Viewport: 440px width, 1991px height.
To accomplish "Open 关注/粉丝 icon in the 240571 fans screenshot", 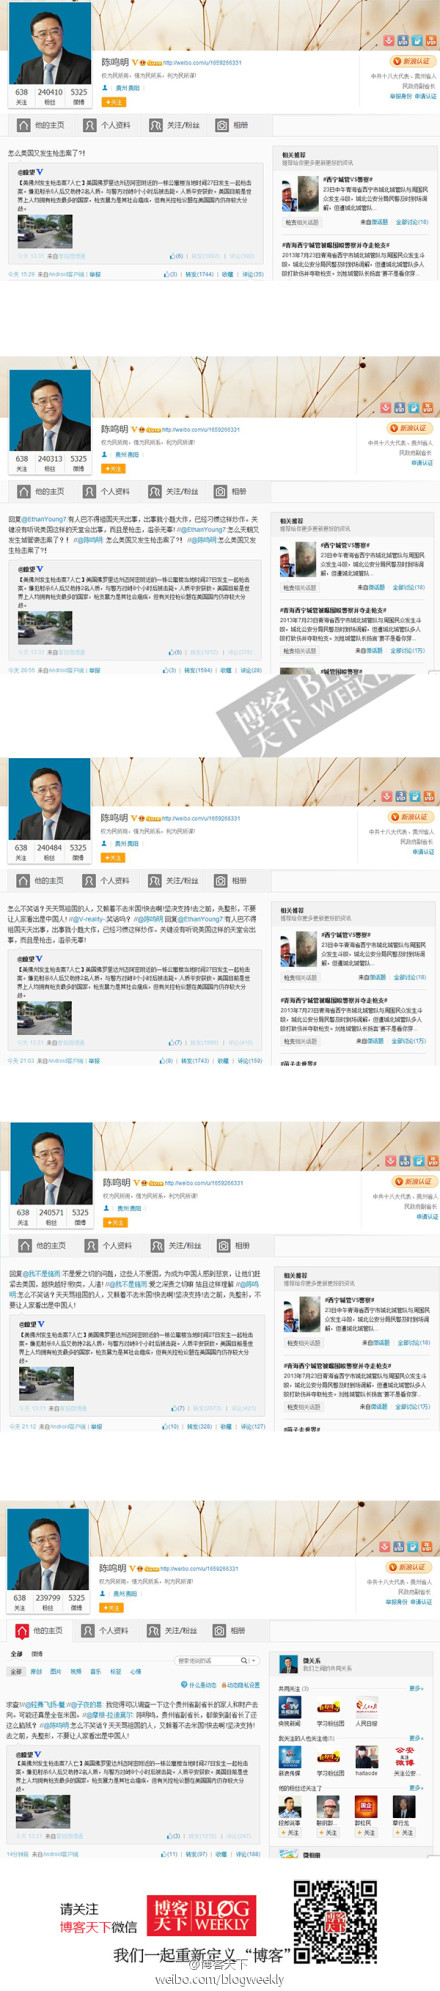I will pos(158,1245).
